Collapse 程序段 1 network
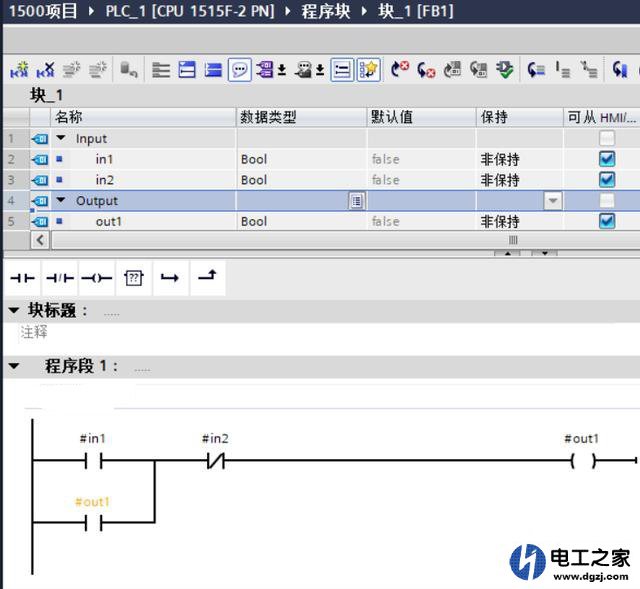The height and width of the screenshot is (589, 640). [14, 366]
